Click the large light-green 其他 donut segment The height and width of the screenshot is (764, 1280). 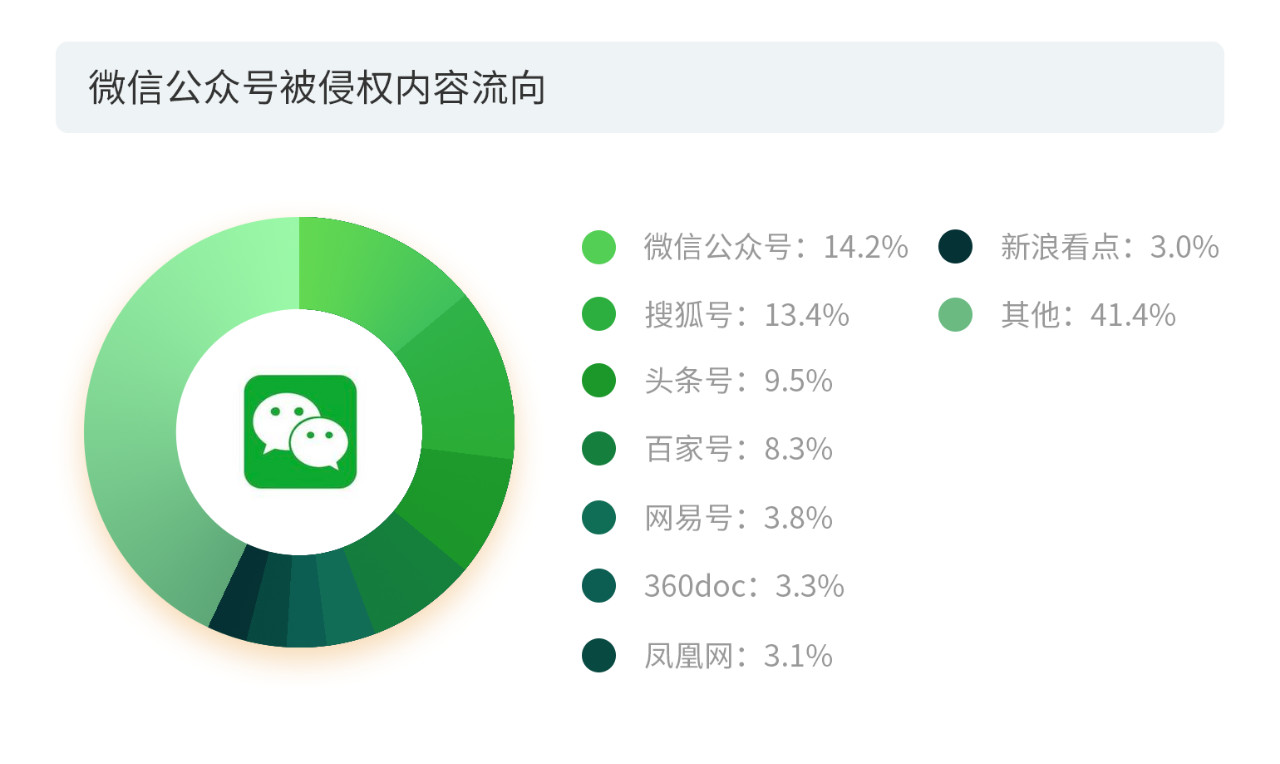tap(150, 400)
